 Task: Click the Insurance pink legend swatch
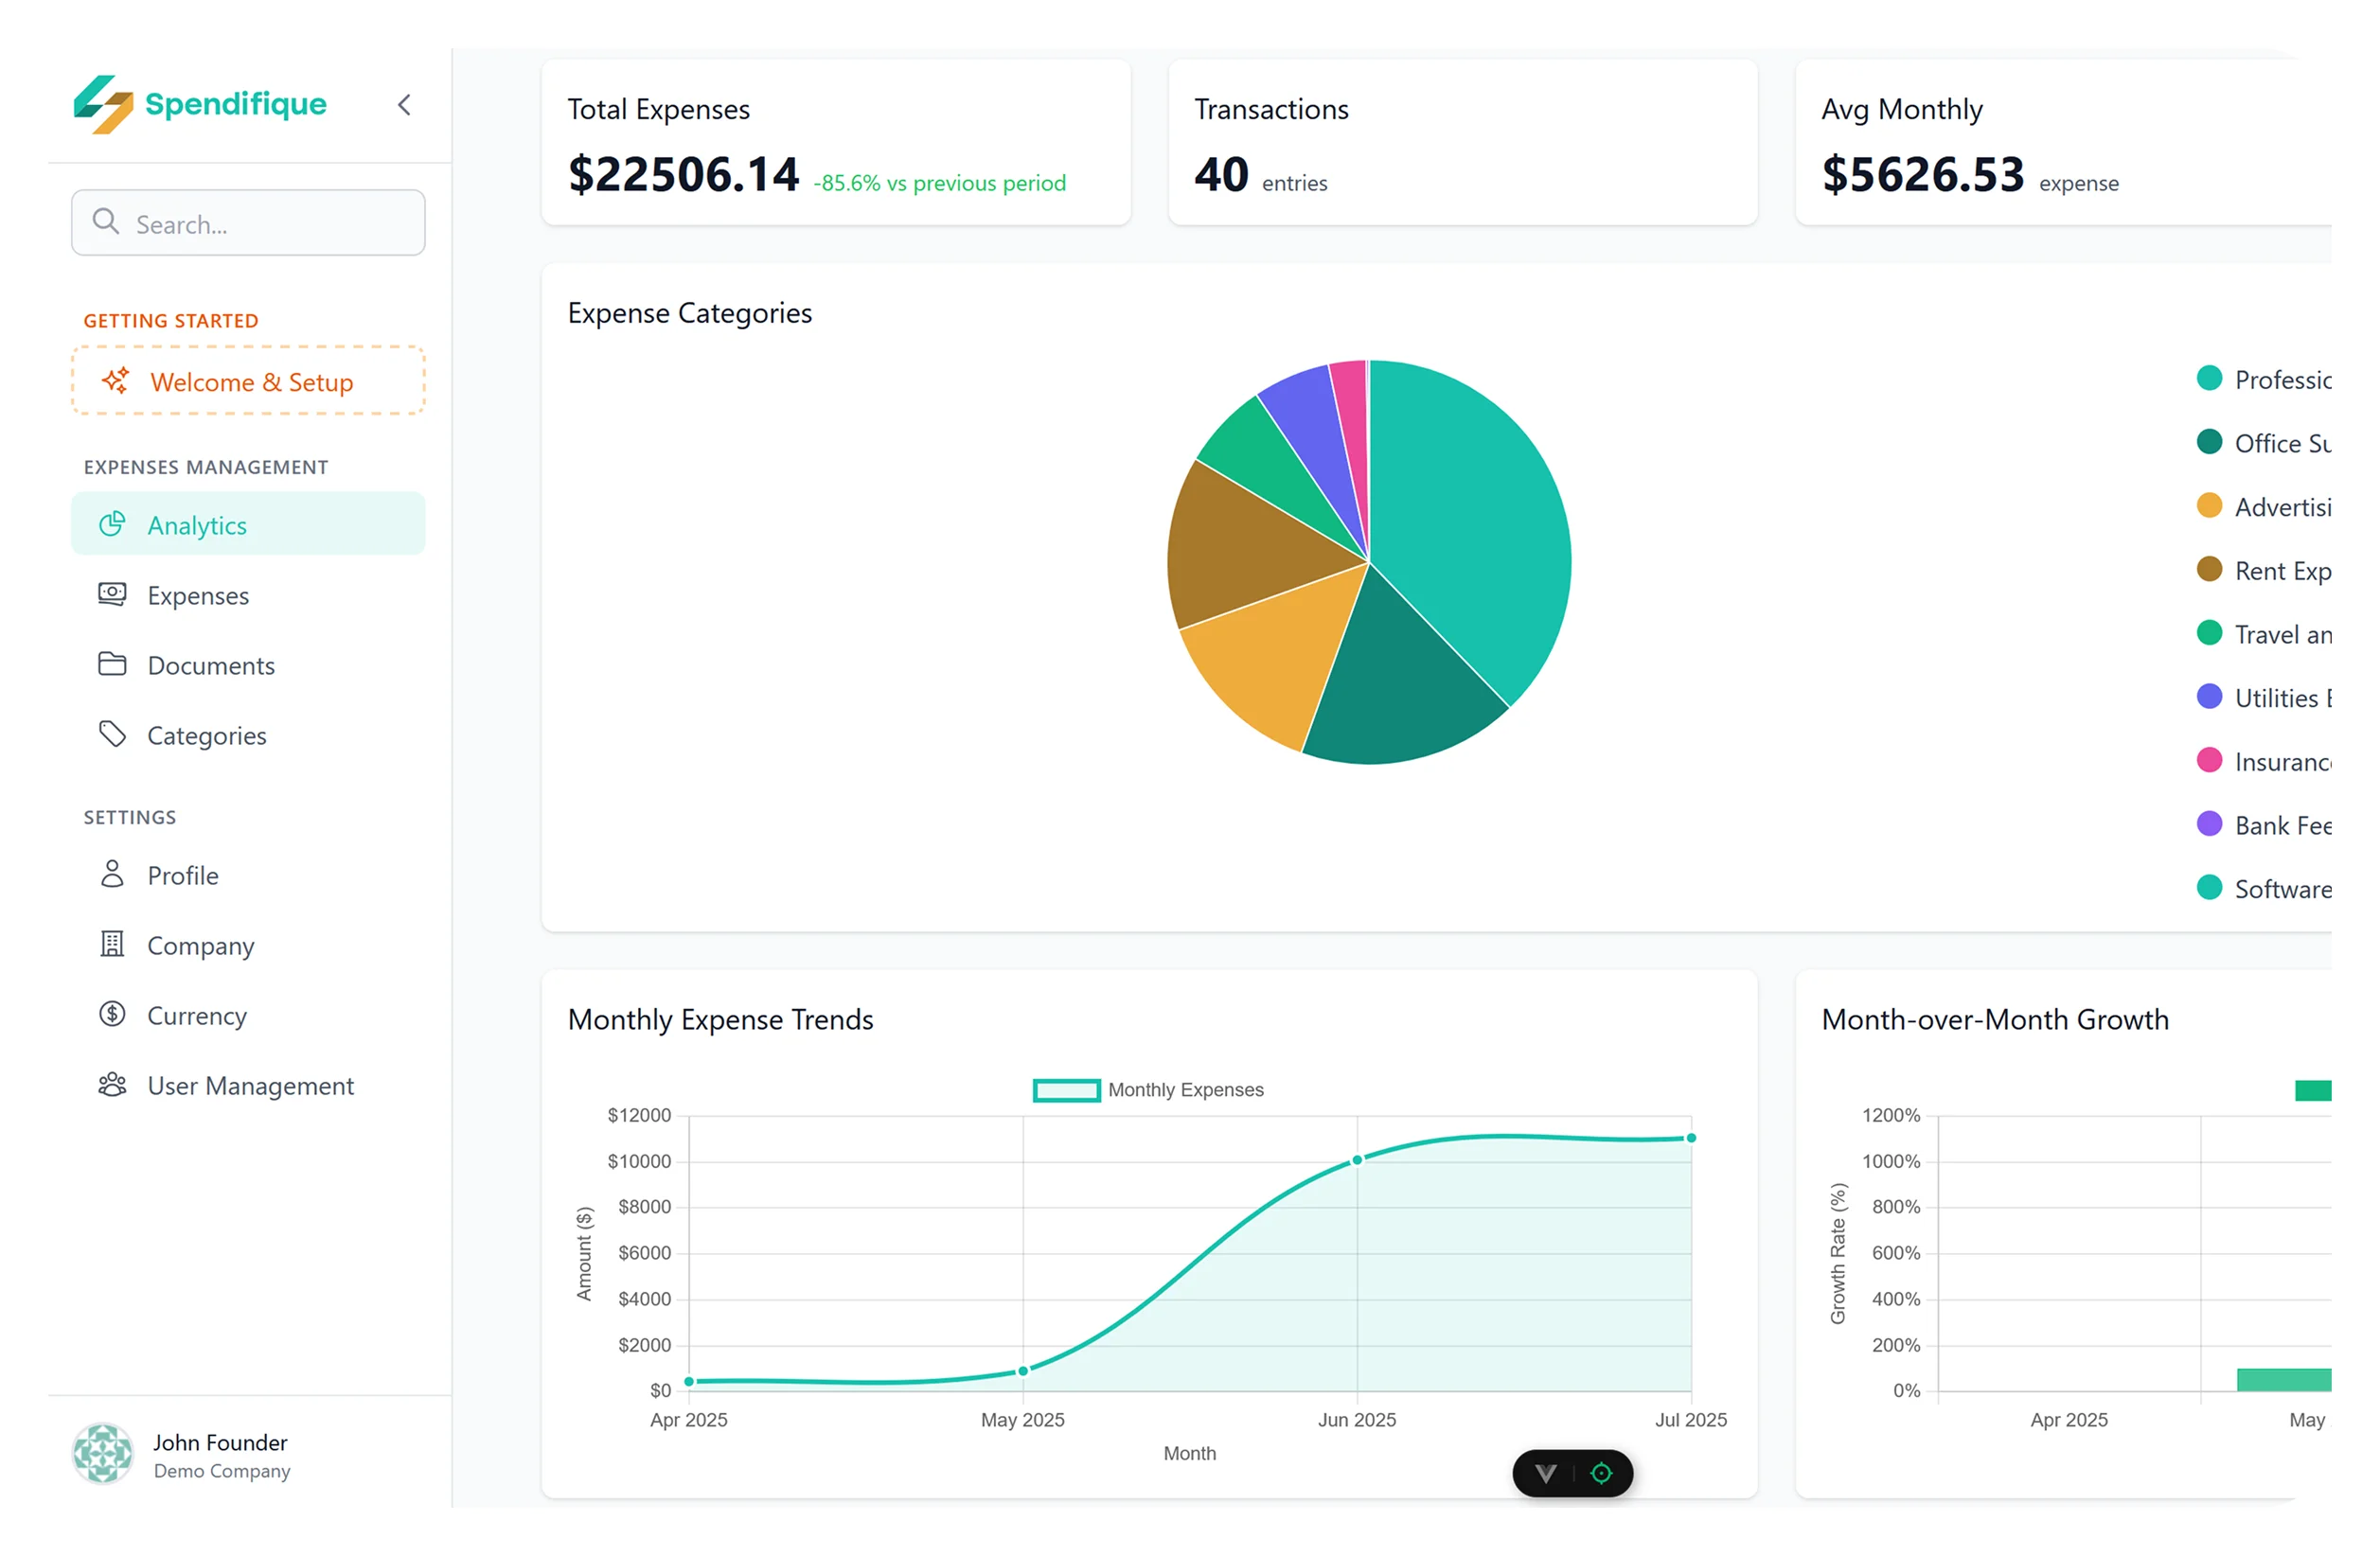point(2209,761)
